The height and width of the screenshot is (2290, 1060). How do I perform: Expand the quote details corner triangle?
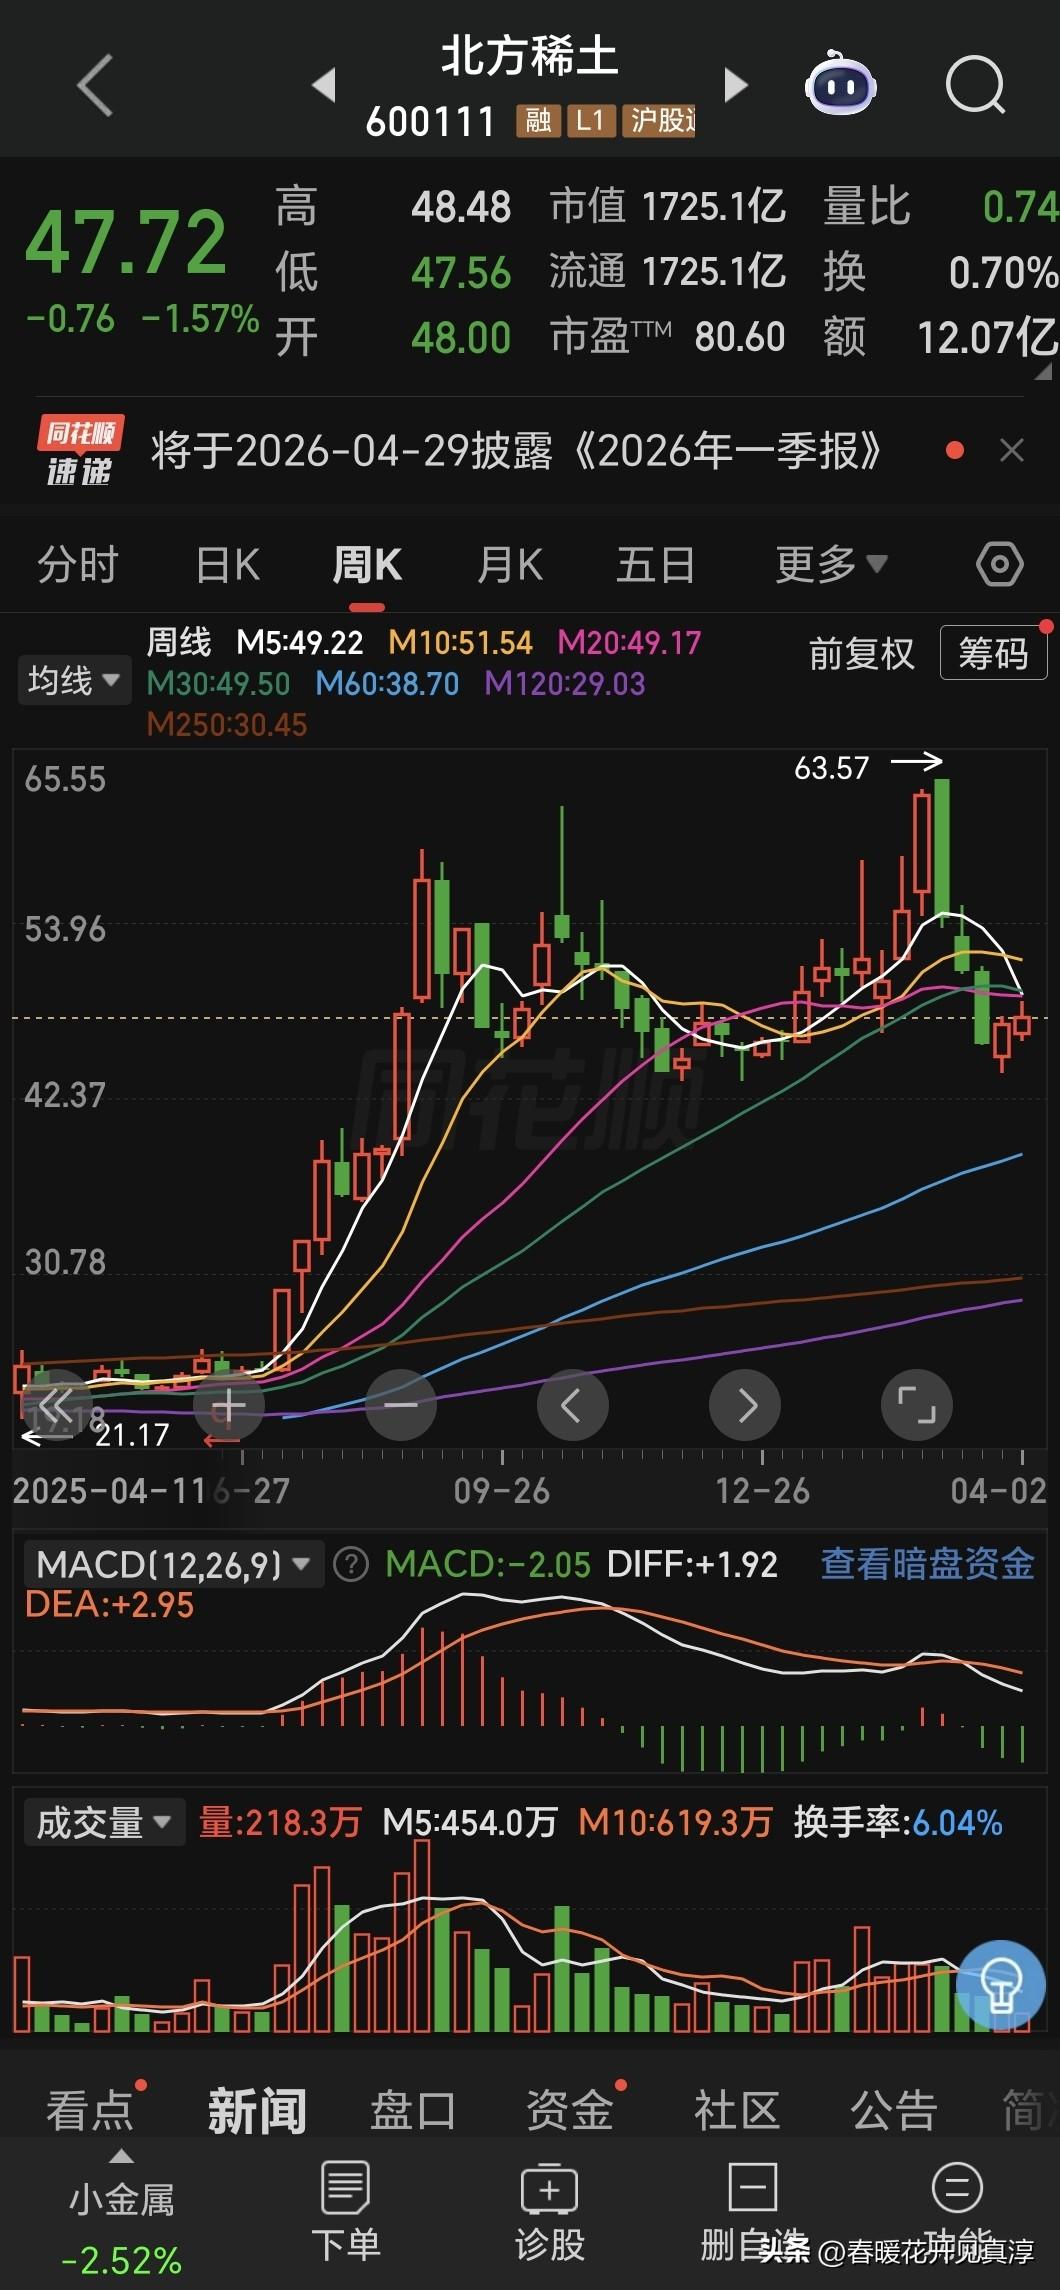click(x=1044, y=372)
